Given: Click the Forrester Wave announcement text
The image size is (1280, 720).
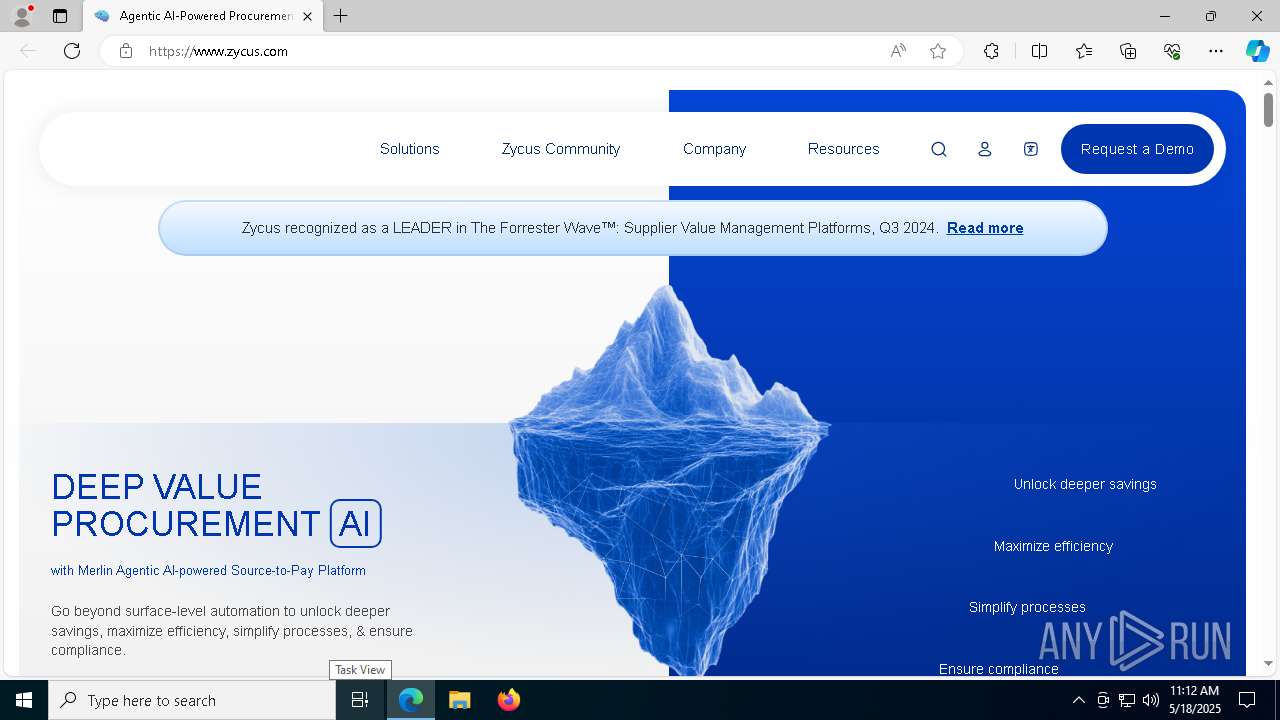Looking at the screenshot, I should [x=590, y=228].
